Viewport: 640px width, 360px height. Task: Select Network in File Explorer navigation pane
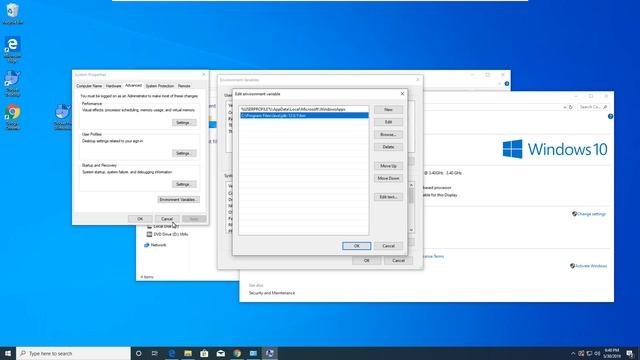[155, 245]
